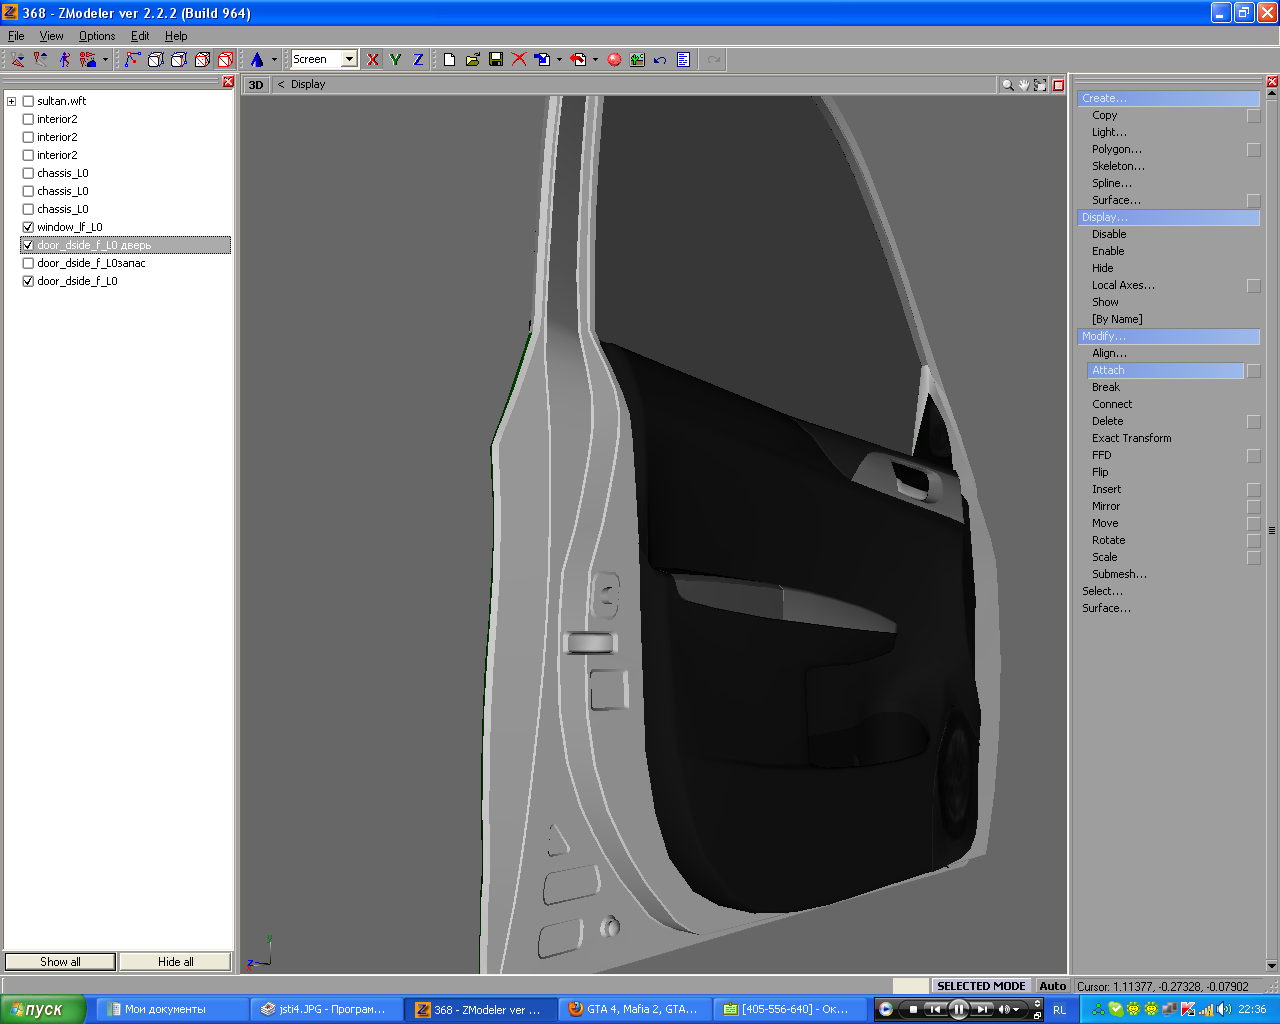Check the door_dside_f_L0запас checkbox
This screenshot has width=1280, height=1024.
click(x=28, y=263)
